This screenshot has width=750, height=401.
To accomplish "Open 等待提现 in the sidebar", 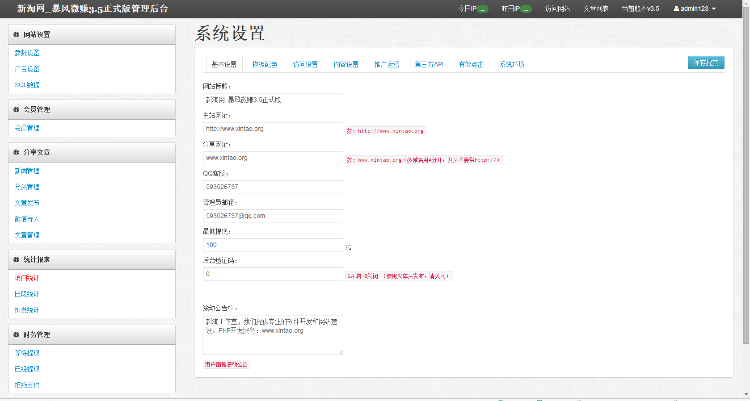I will (x=27, y=353).
